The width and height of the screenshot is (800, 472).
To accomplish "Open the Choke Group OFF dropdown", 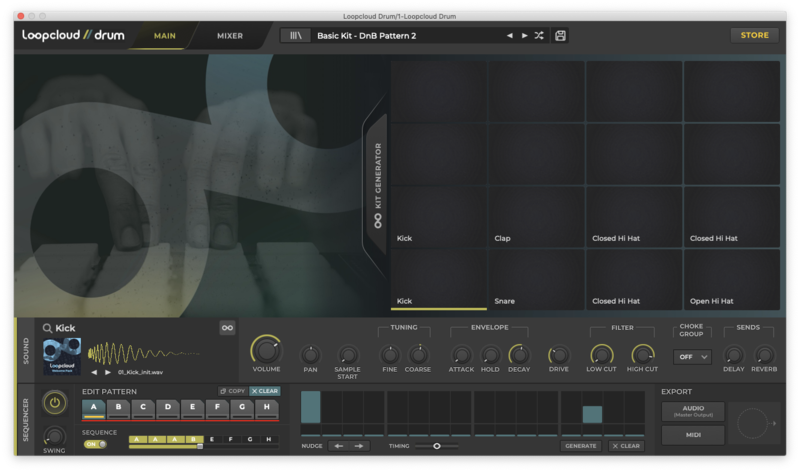I will click(x=692, y=357).
